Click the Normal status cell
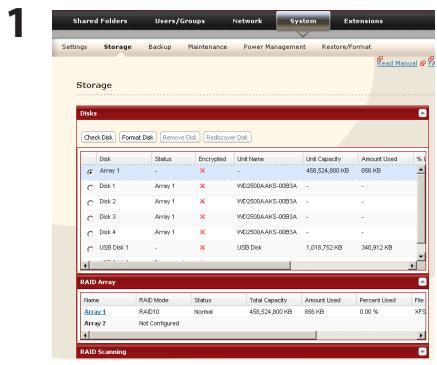The image size is (437, 365). point(203,312)
